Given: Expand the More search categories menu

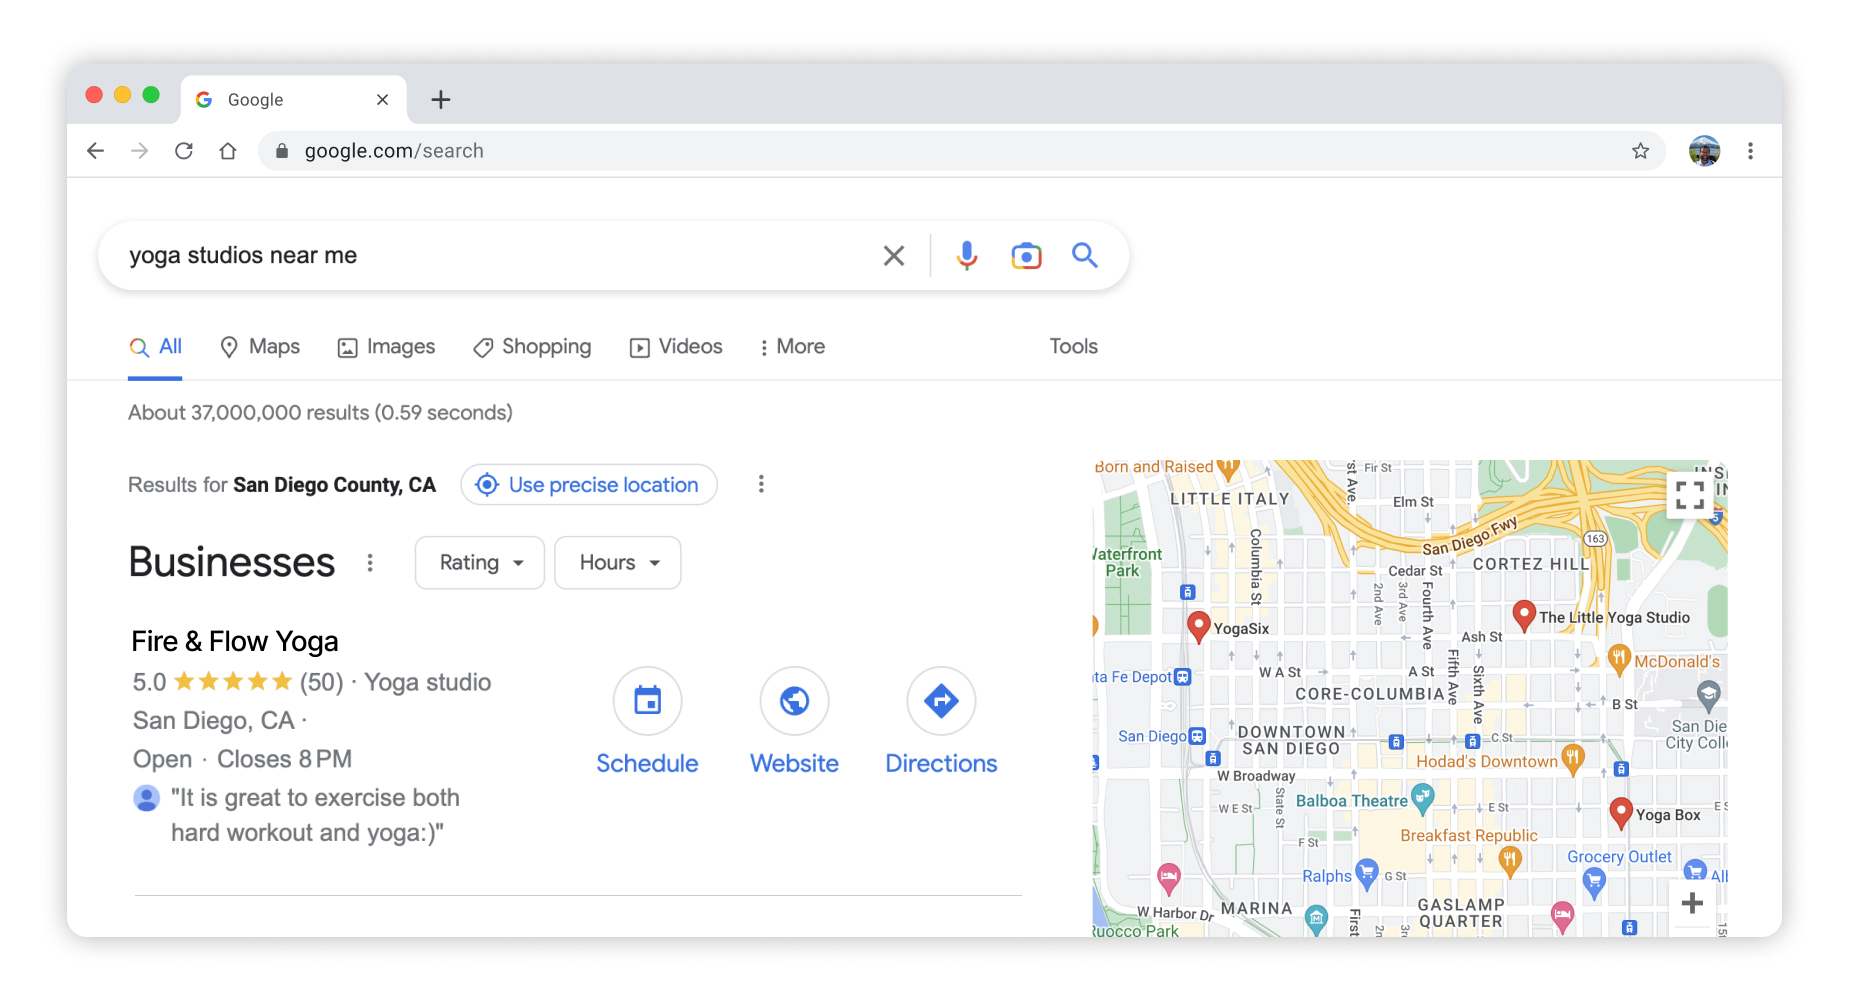Looking at the screenshot, I should pos(791,347).
